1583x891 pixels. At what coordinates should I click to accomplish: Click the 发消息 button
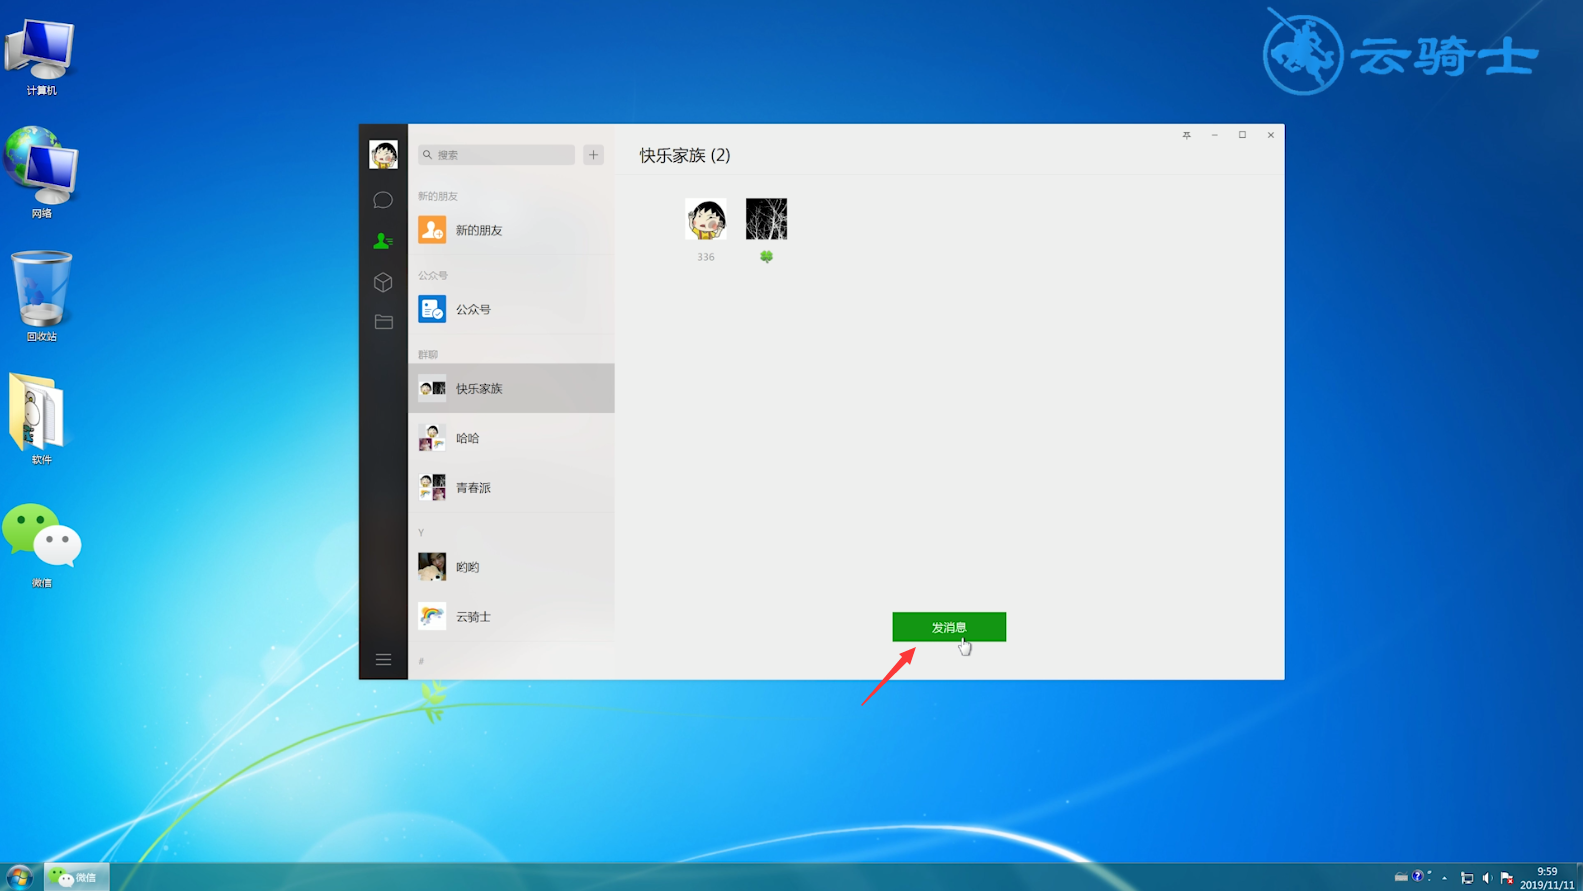pyautogui.click(x=949, y=627)
